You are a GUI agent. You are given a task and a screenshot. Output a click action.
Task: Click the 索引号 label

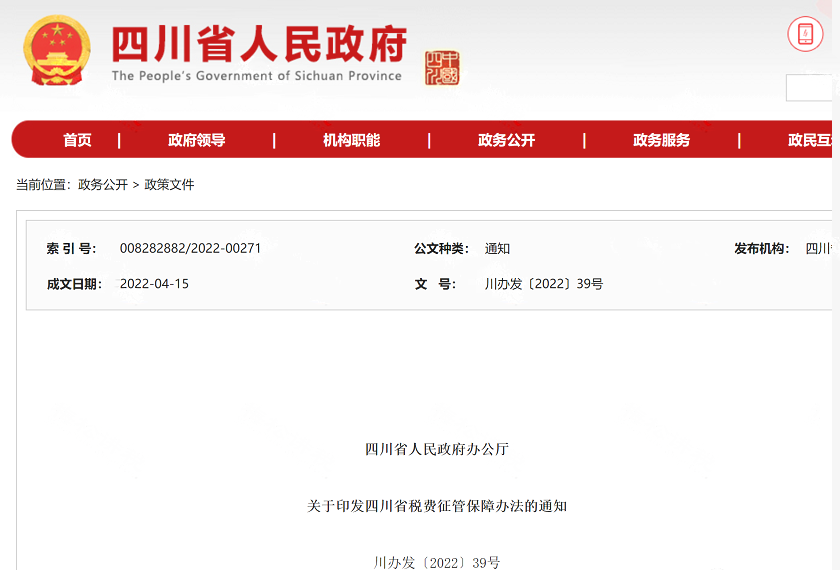point(71,249)
